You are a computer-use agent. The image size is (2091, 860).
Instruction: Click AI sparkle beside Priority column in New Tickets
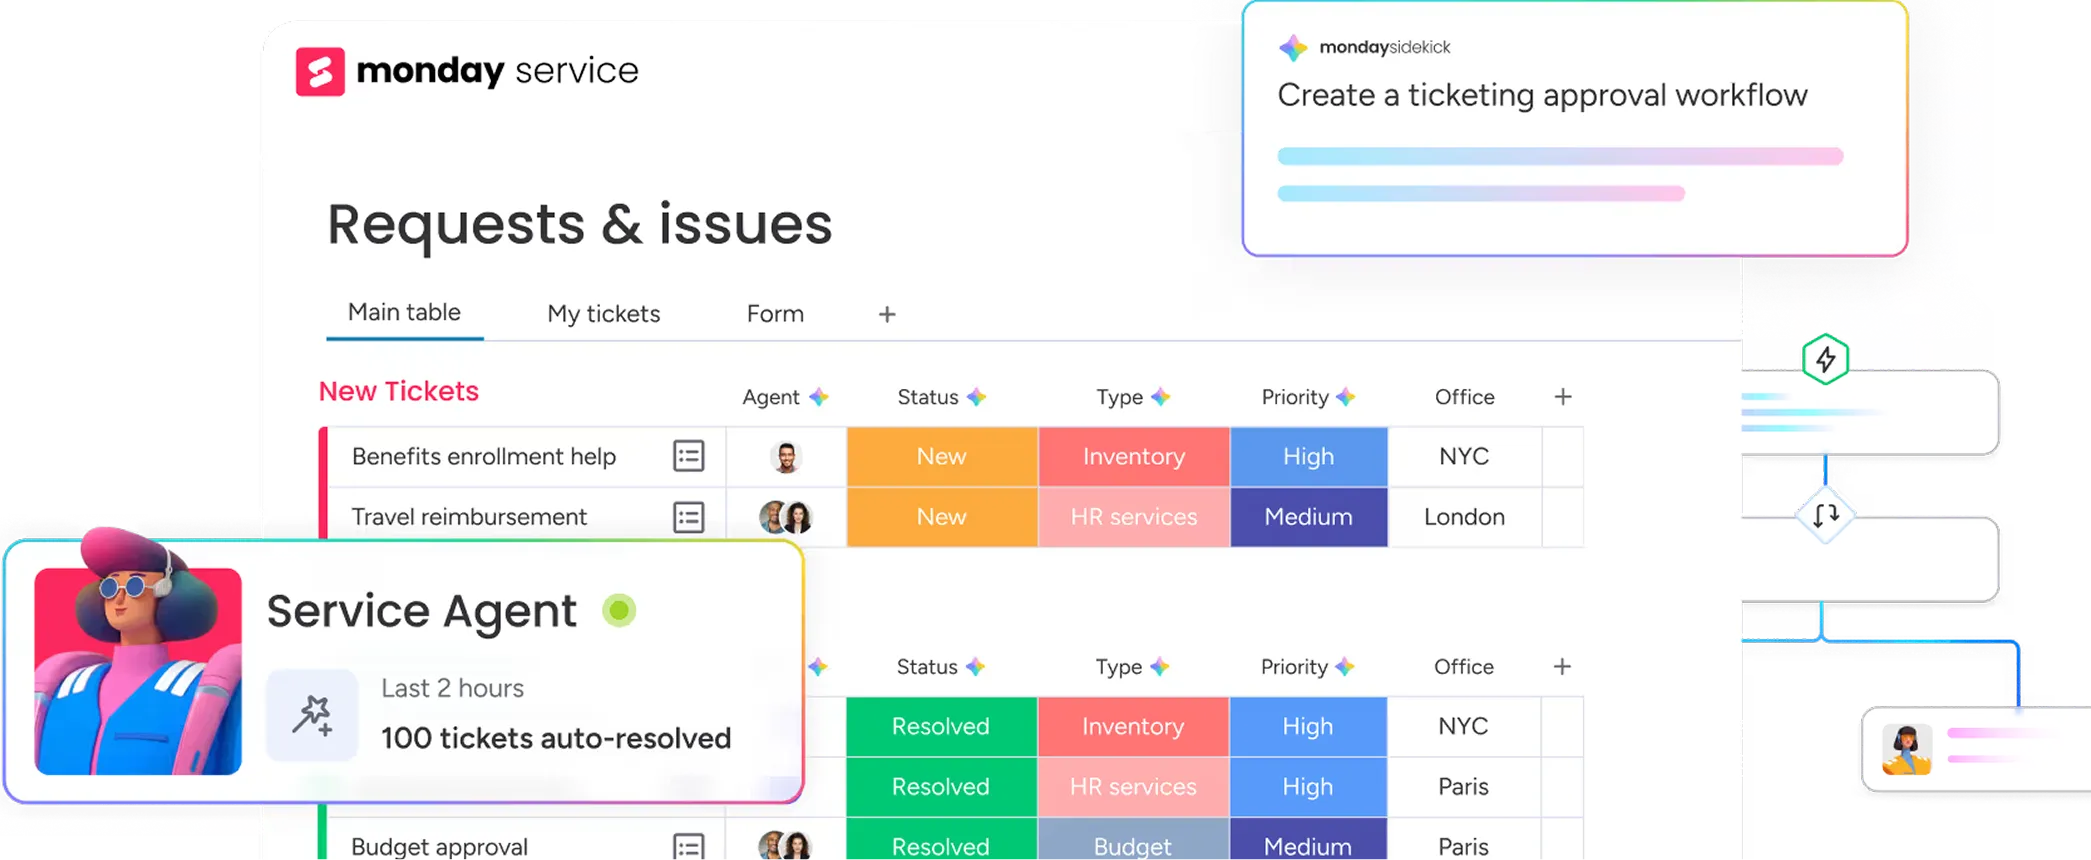pos(1346,397)
